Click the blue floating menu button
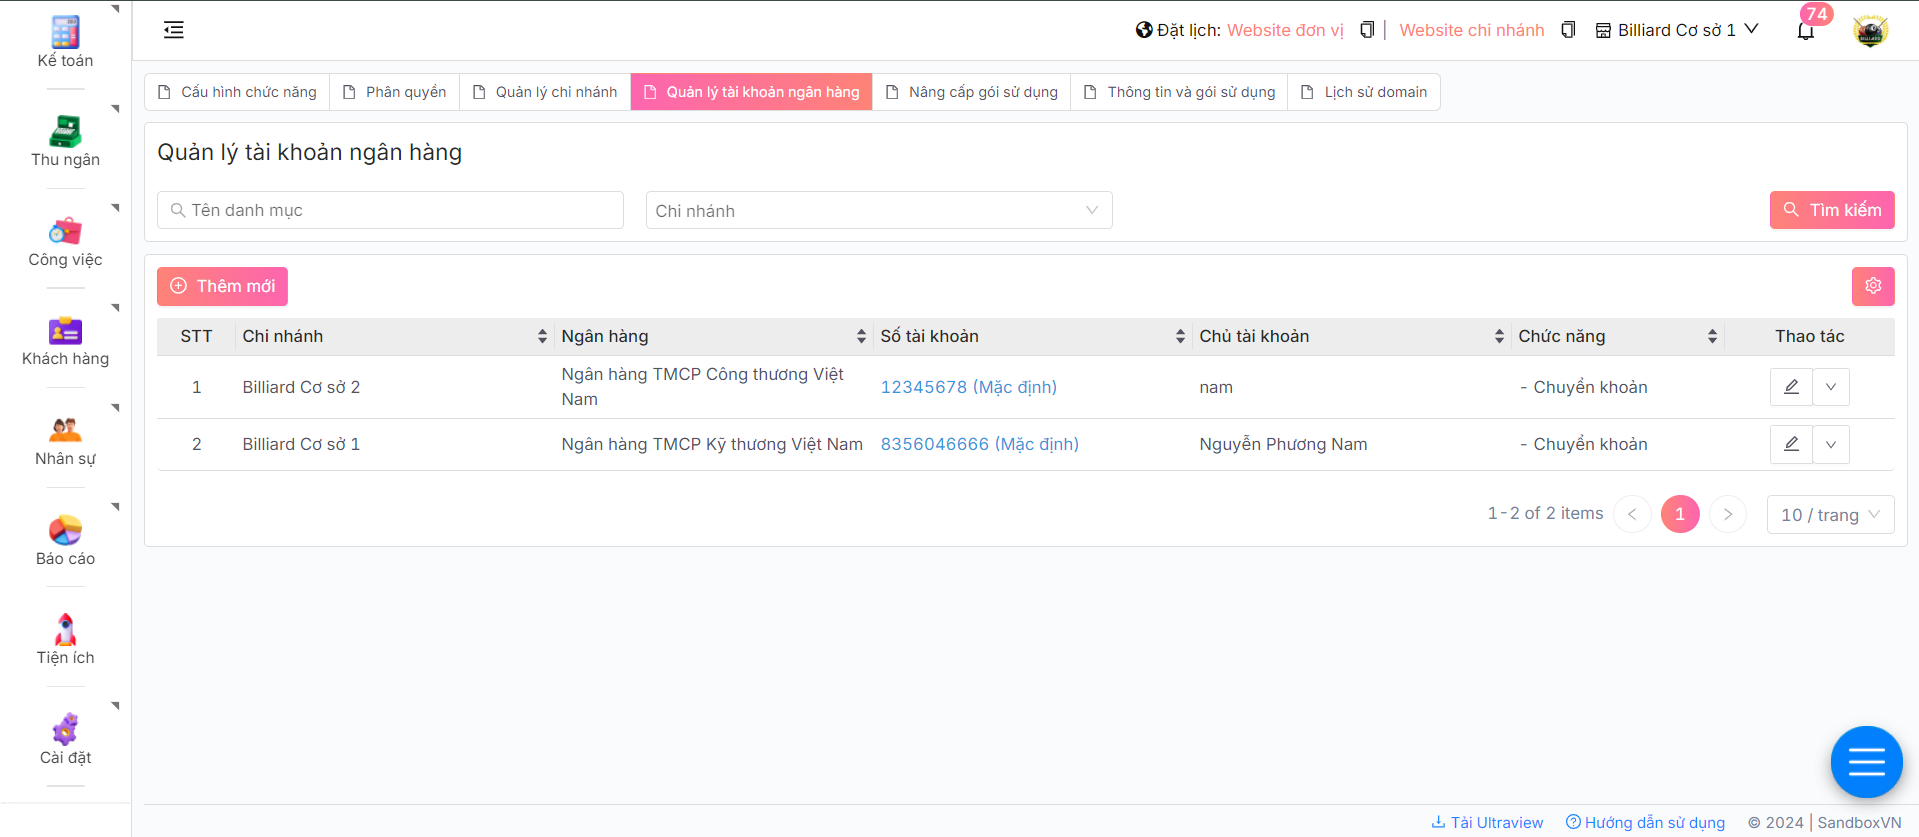The width and height of the screenshot is (1919, 837). coord(1866,762)
